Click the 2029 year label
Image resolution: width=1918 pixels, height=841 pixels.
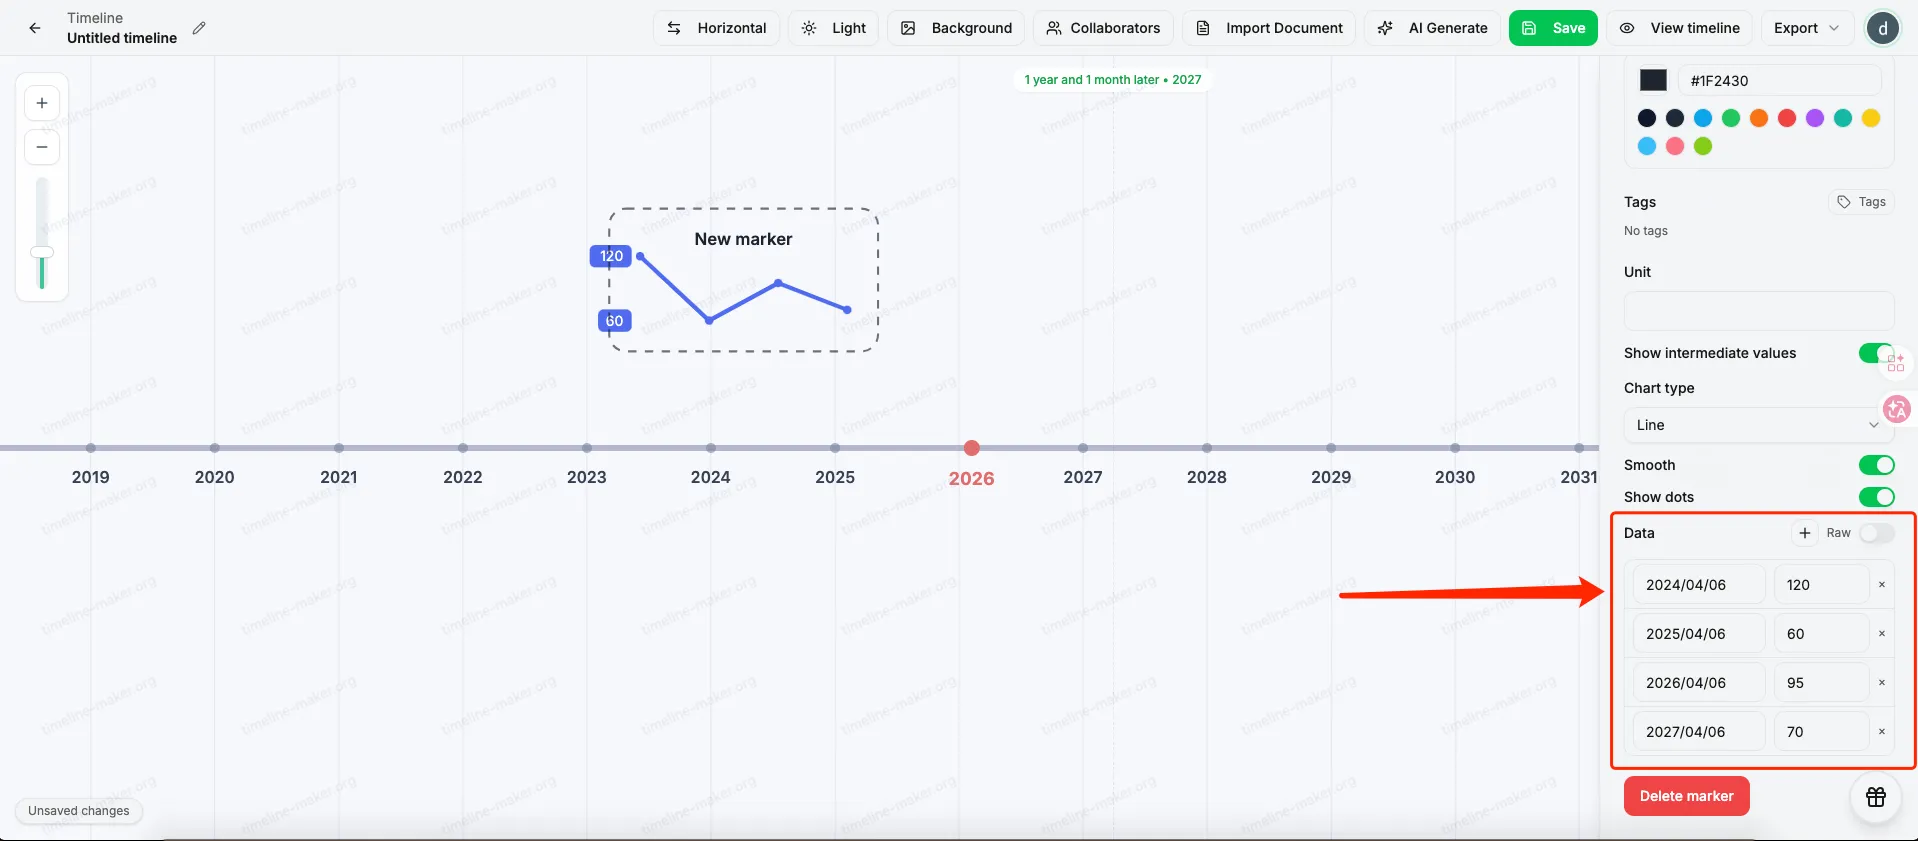[x=1331, y=477]
